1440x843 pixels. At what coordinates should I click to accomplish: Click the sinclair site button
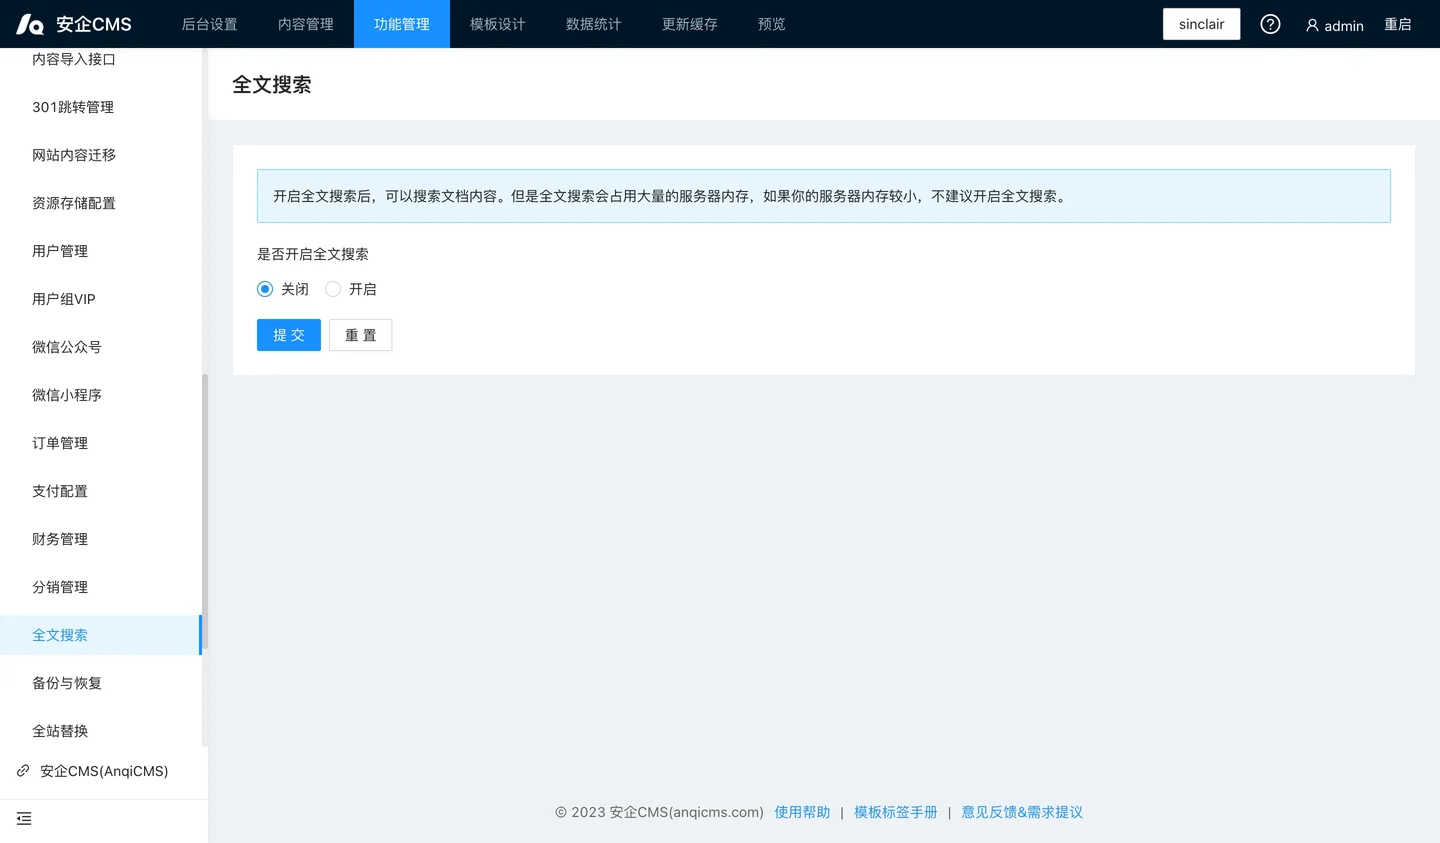(x=1201, y=24)
